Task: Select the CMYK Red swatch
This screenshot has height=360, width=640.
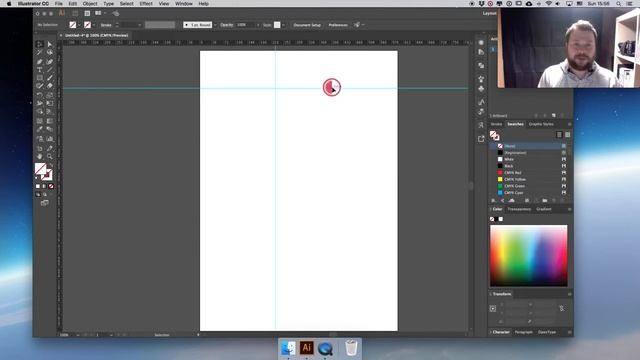Action: (528, 173)
